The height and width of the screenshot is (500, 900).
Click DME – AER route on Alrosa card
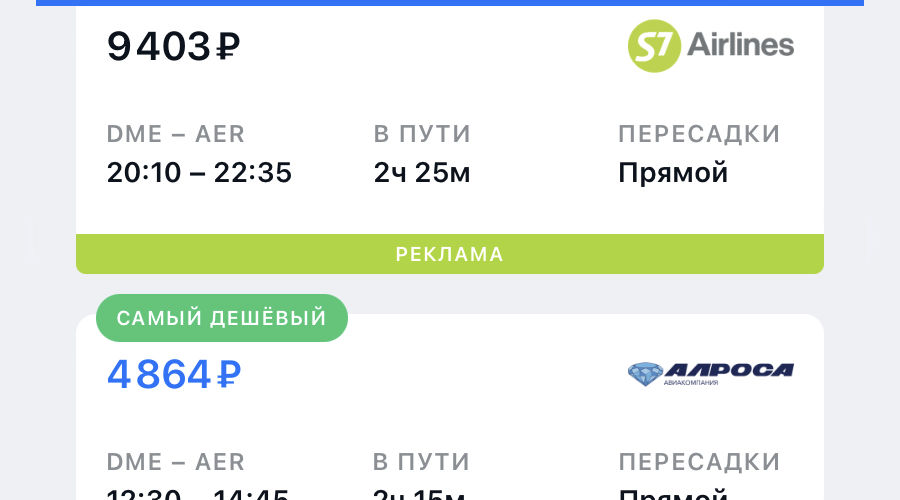176,462
